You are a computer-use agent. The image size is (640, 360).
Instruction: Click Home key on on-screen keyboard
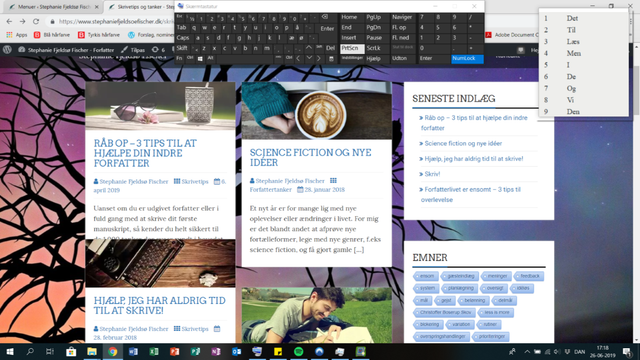click(x=352, y=17)
